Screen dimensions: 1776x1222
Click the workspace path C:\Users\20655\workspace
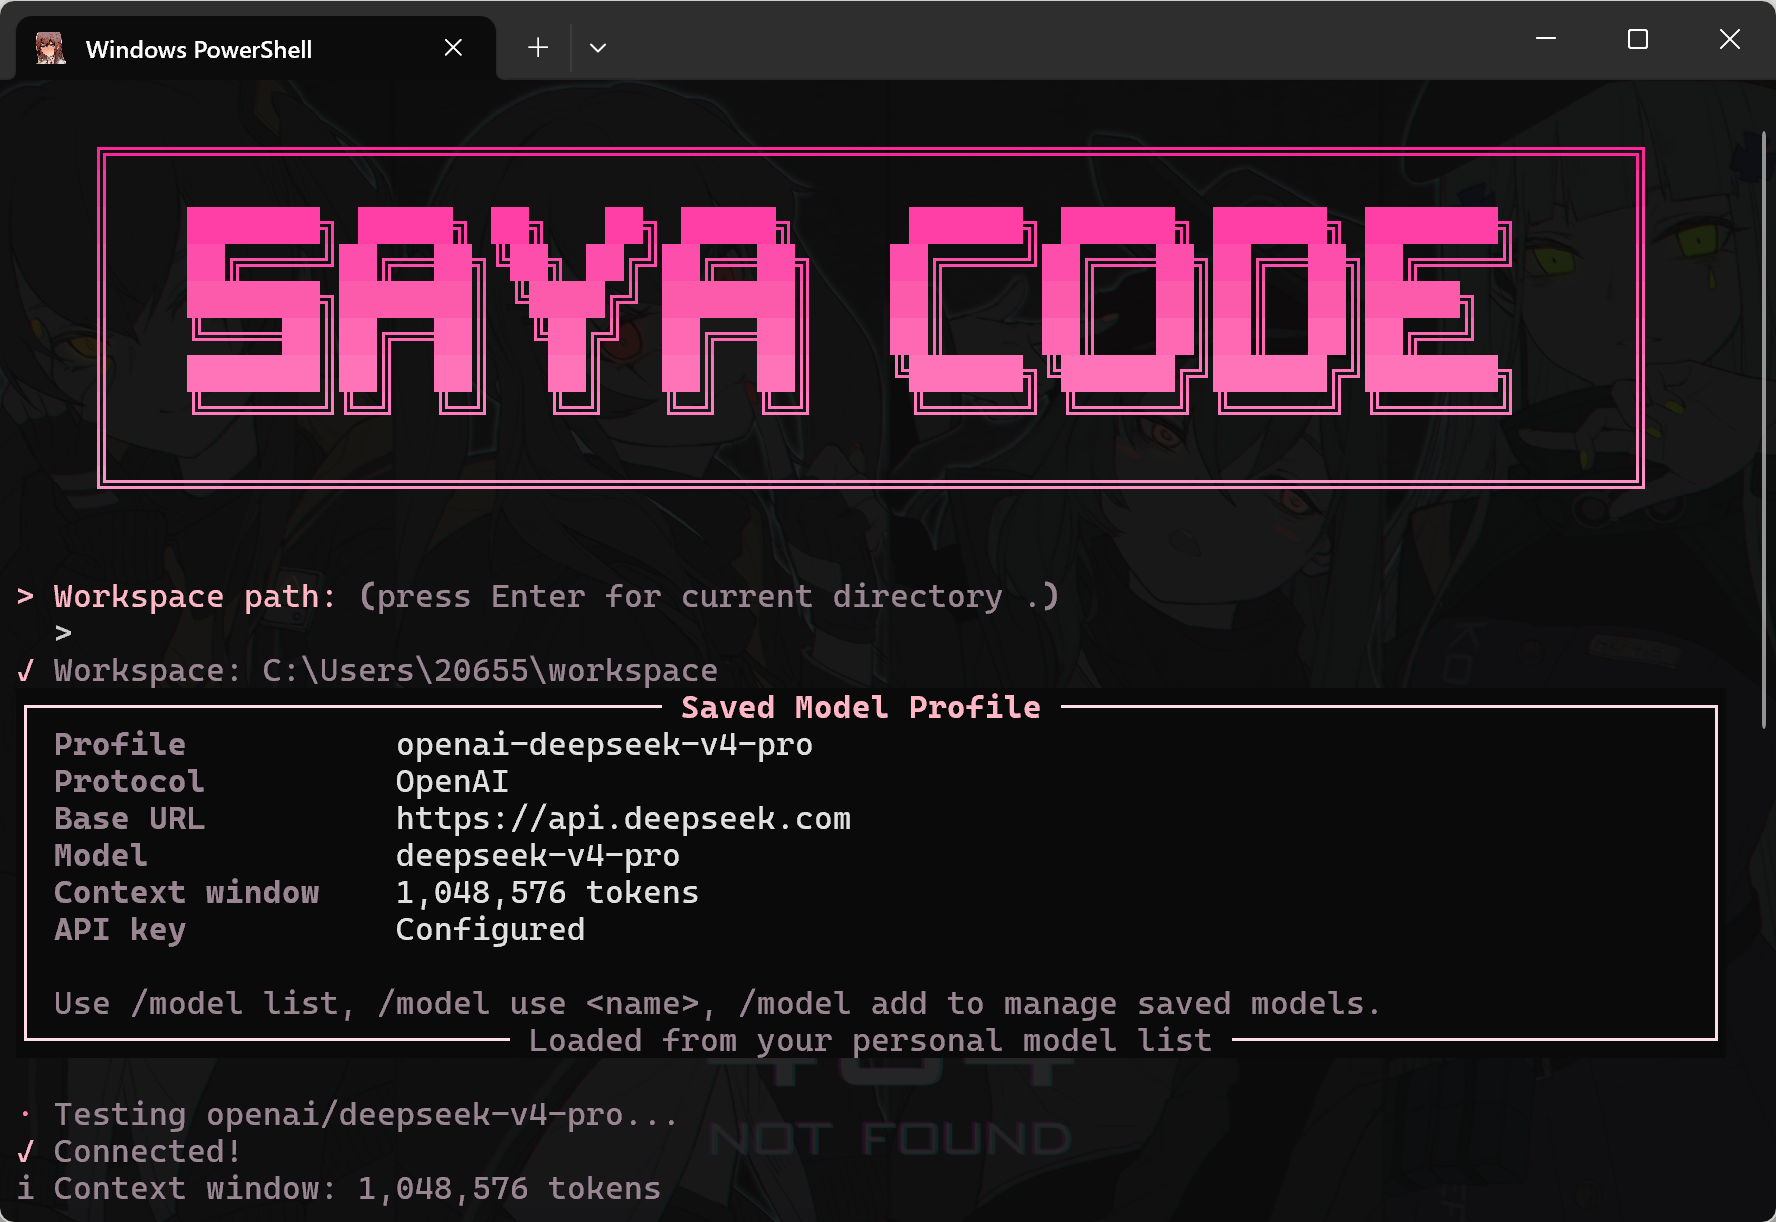490,671
